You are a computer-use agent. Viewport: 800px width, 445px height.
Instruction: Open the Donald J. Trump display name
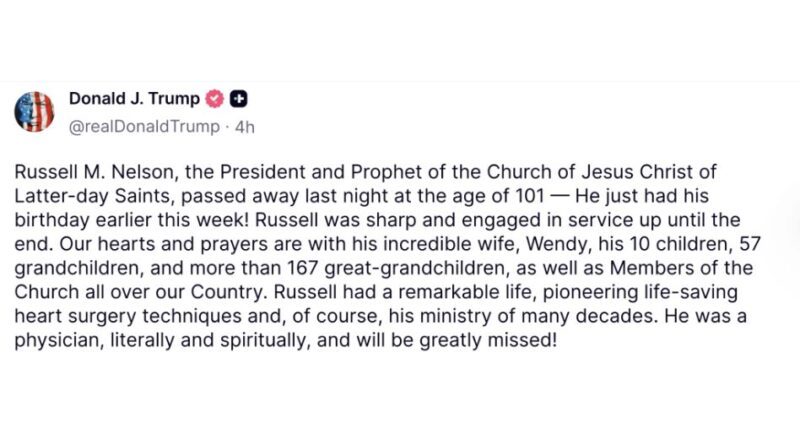point(134,98)
